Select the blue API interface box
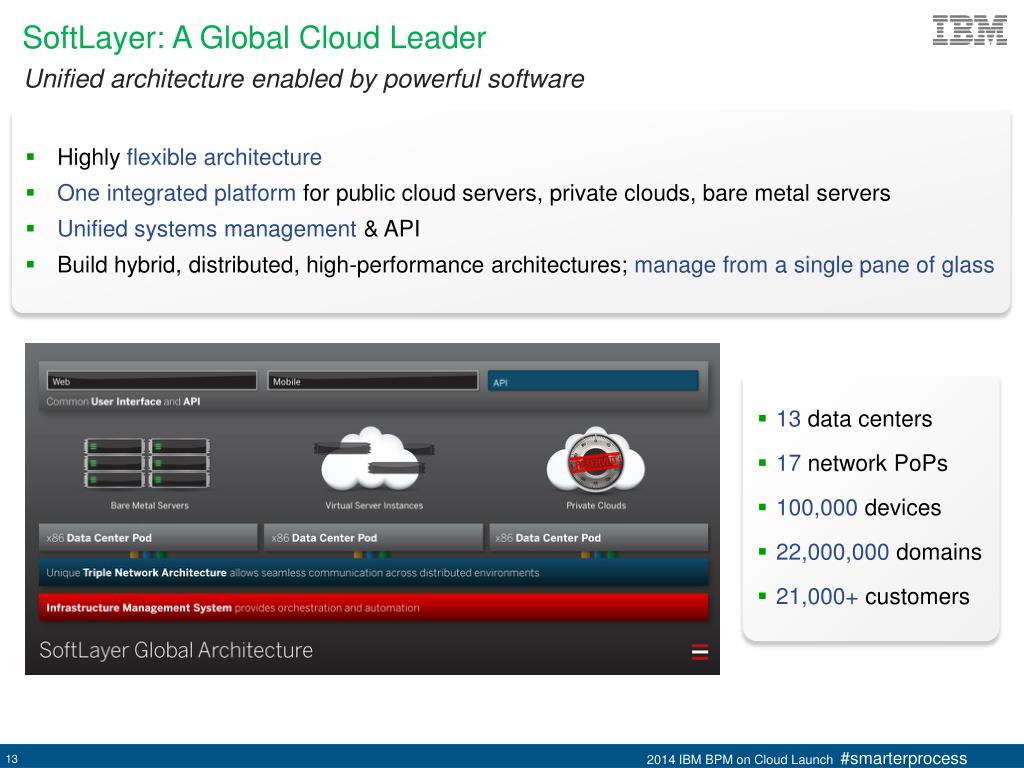The height and width of the screenshot is (768, 1024). 593,381
